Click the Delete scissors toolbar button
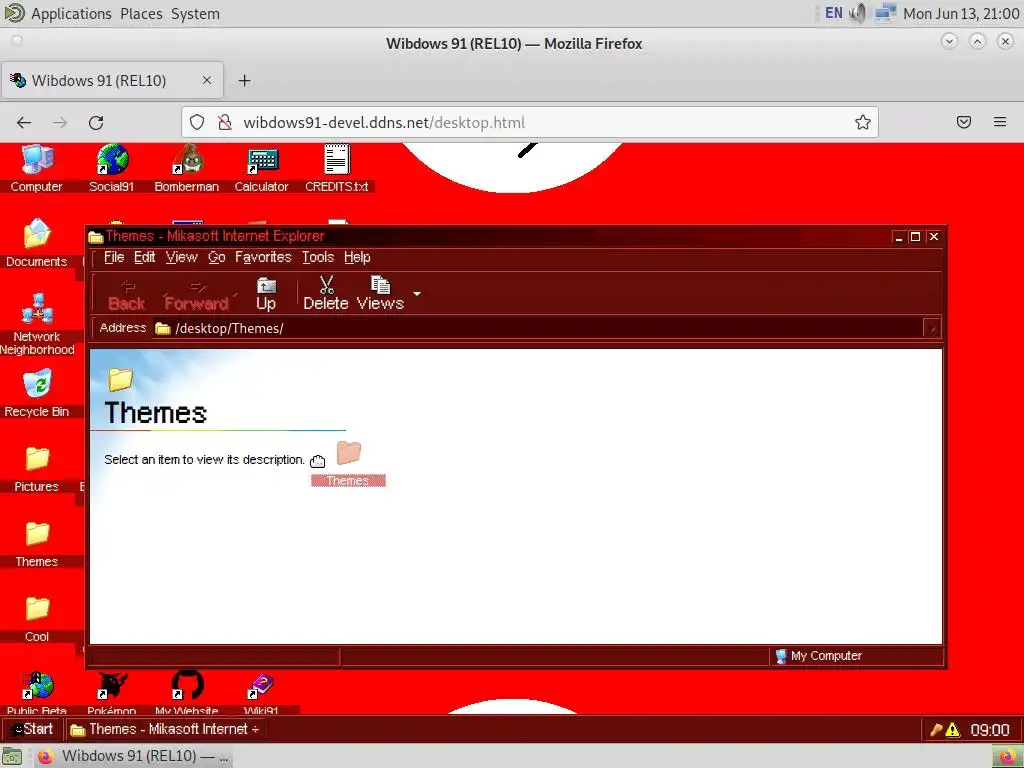The width and height of the screenshot is (1024, 768). 325,293
